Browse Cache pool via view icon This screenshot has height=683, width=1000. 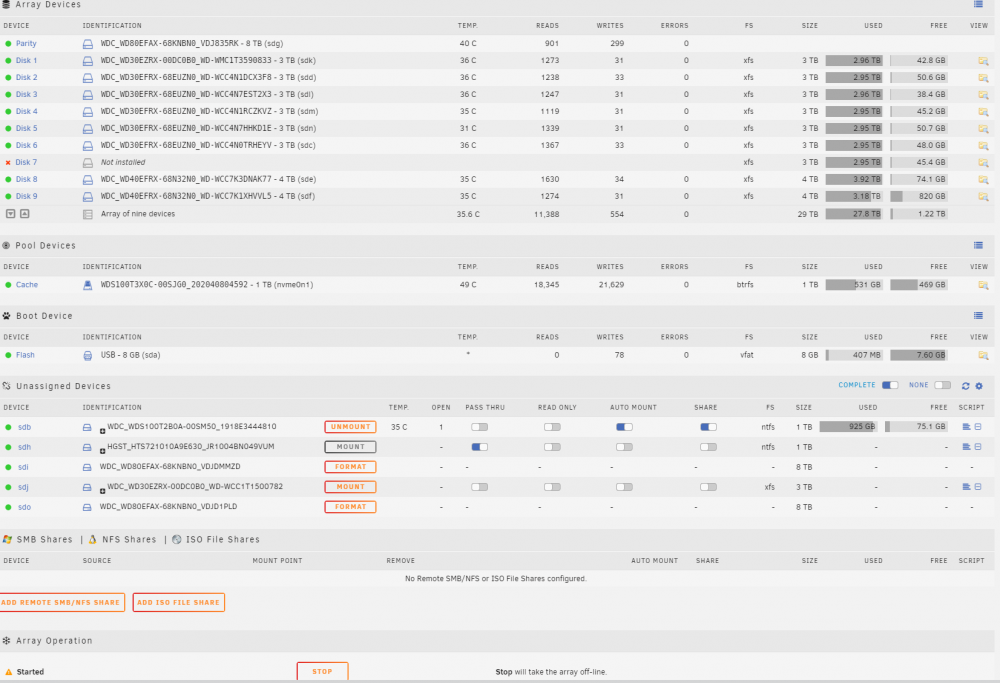(x=983, y=286)
